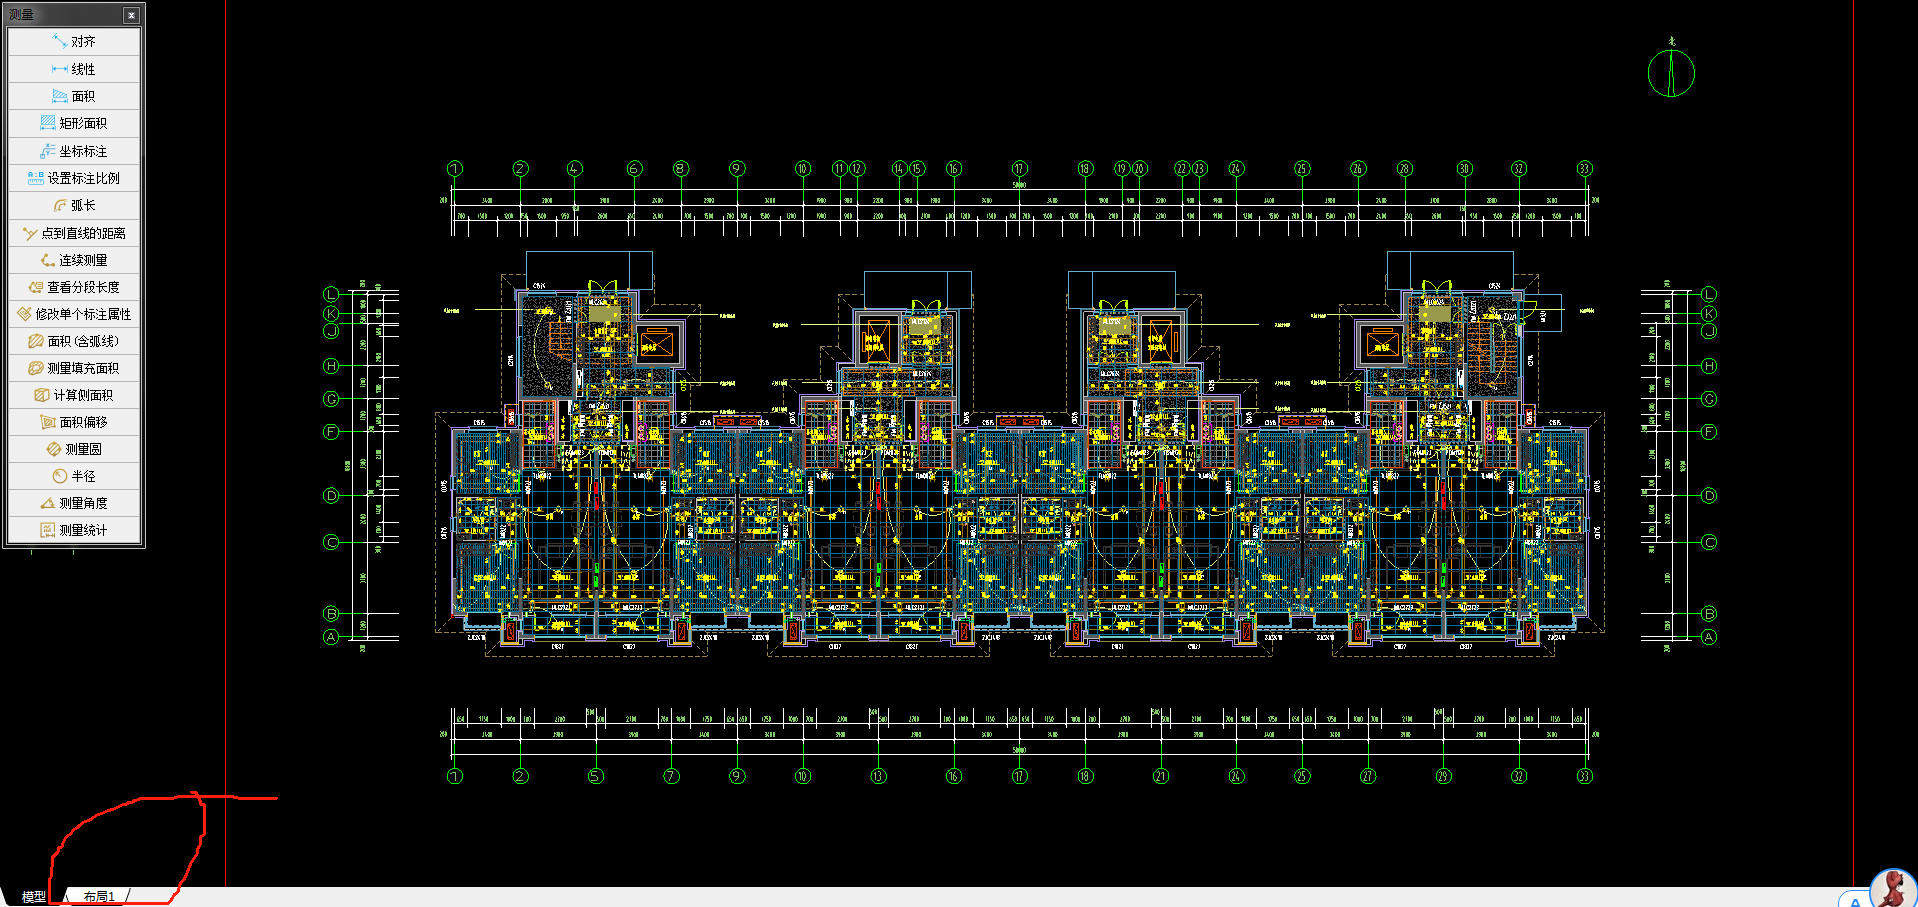Image resolution: width=1918 pixels, height=907 pixels.
Task: Activate the 面积 area measurement tool
Action: point(74,96)
